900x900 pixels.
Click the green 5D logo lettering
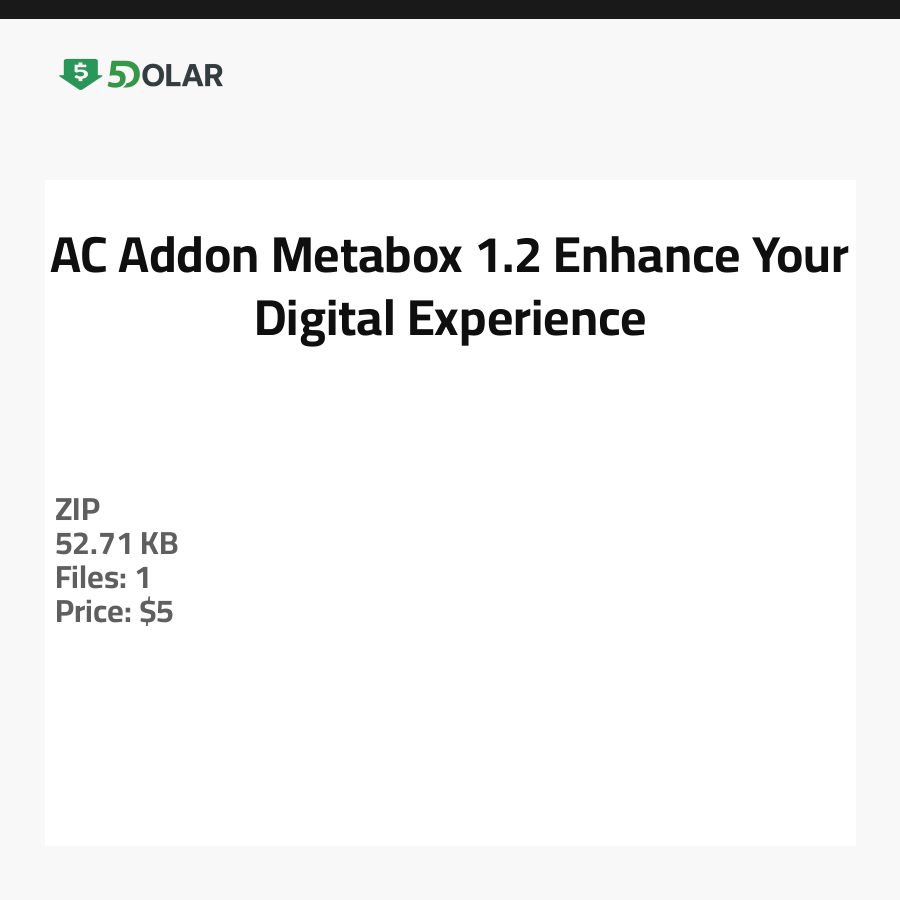click(124, 75)
